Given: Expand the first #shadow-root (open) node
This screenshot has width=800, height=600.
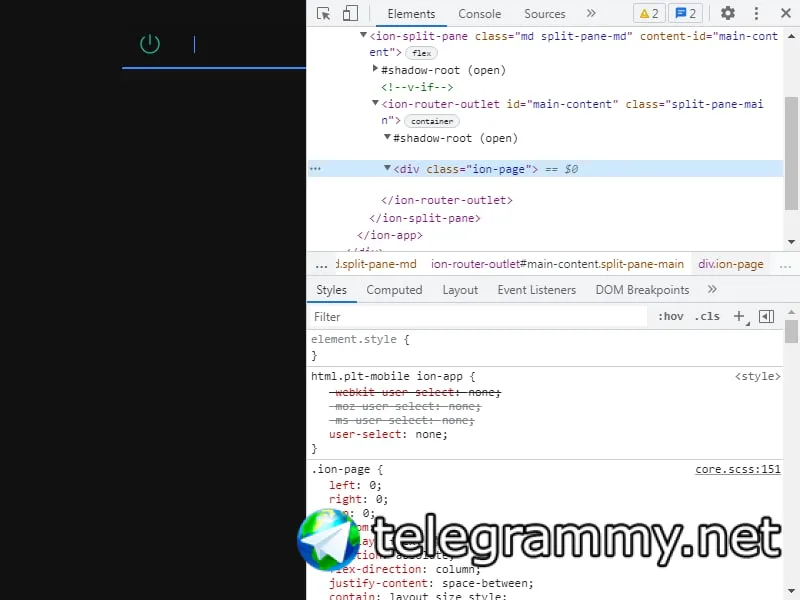Looking at the screenshot, I should click(375, 68).
